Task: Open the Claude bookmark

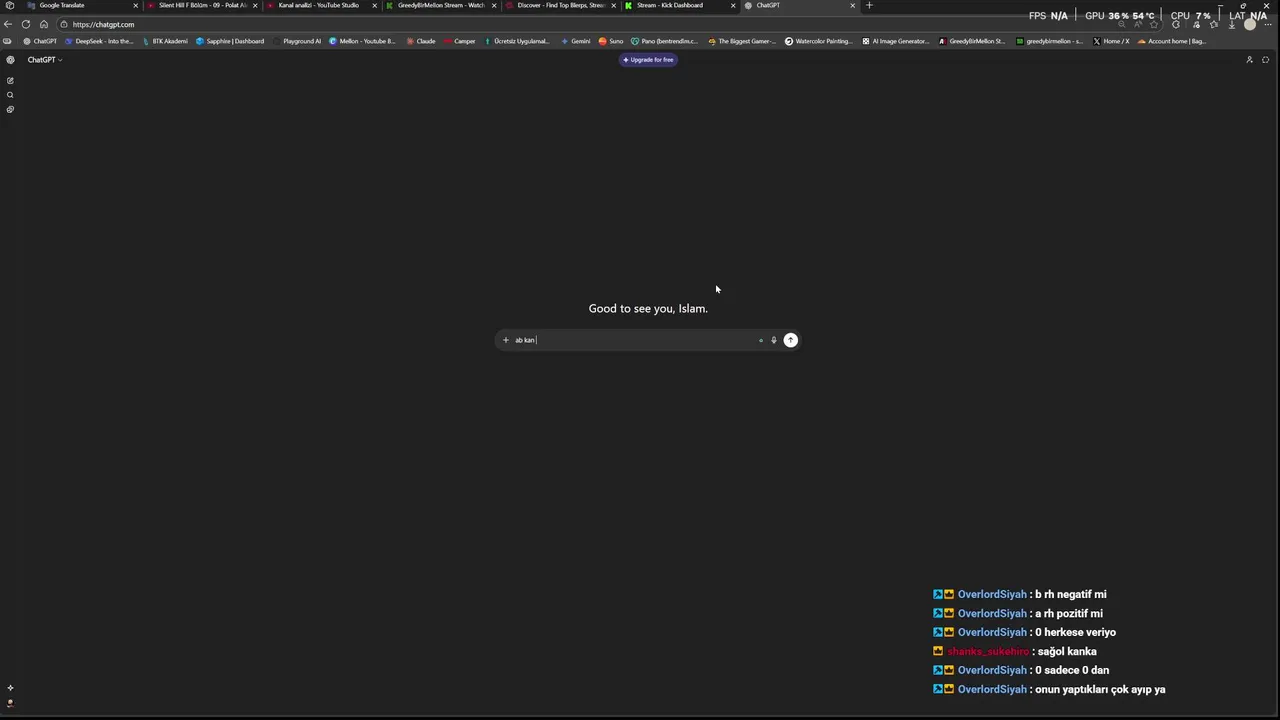Action: click(421, 41)
